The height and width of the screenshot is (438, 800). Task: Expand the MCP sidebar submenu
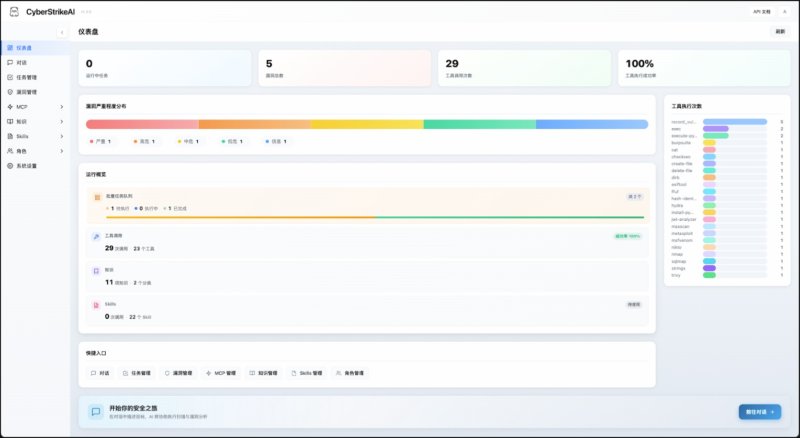pos(62,106)
